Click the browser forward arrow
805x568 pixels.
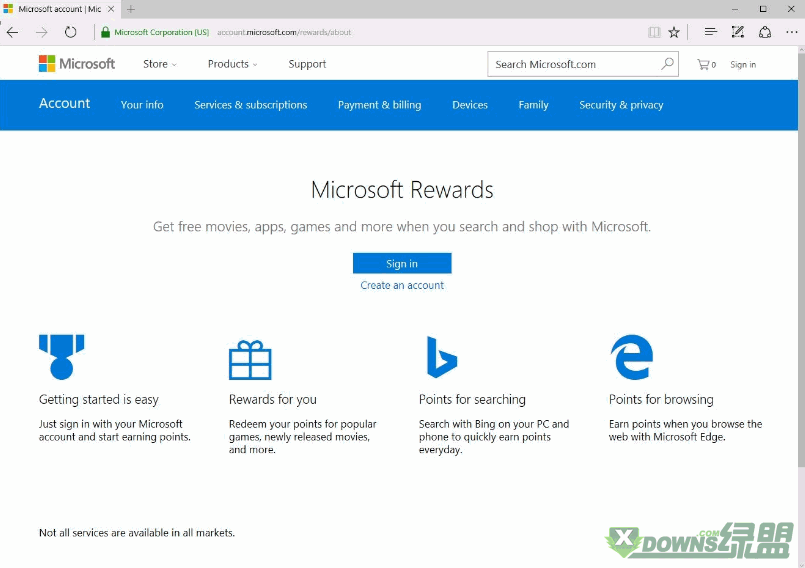coord(42,32)
